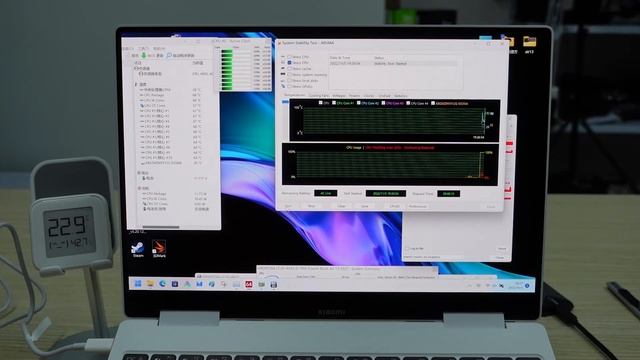640x360 pixels.
Task: Toggle CPU legend checkbox on temperature graph
Action: click(320, 103)
